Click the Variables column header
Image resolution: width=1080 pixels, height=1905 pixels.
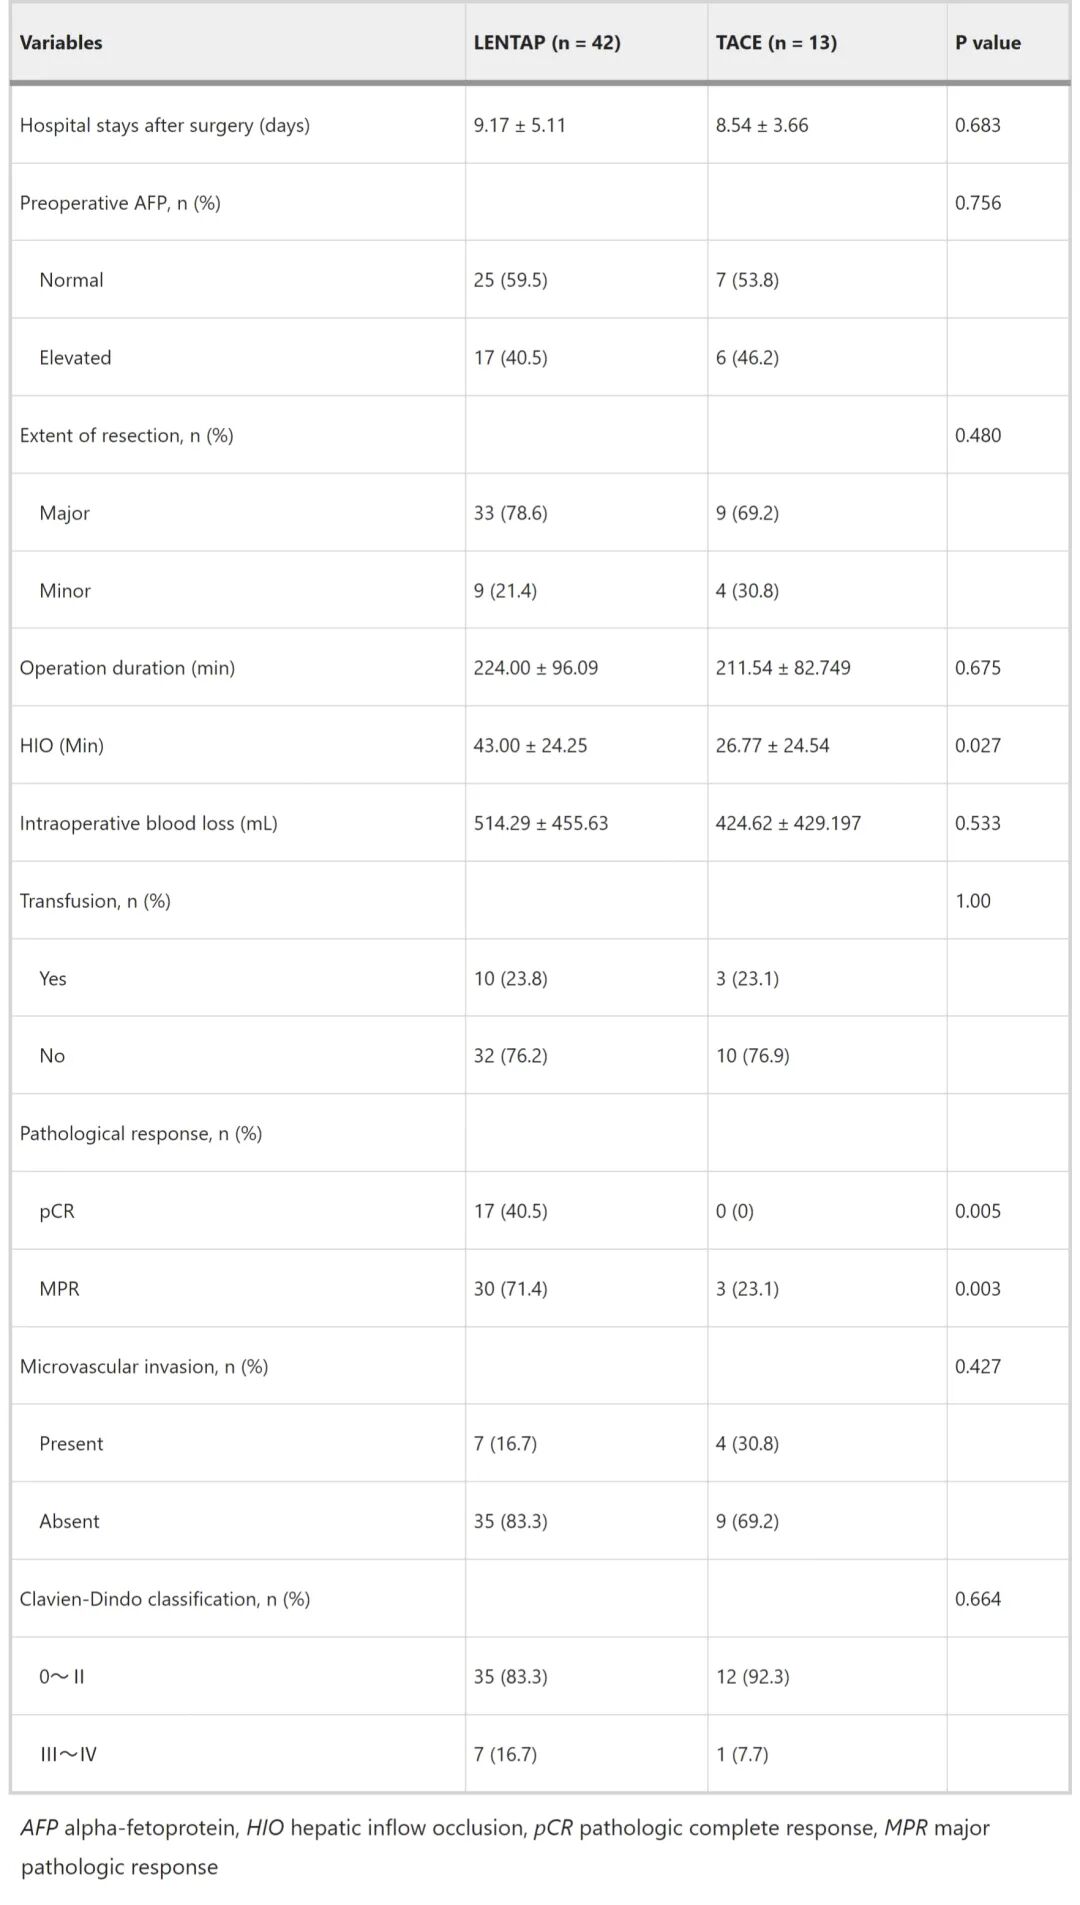pos(61,43)
